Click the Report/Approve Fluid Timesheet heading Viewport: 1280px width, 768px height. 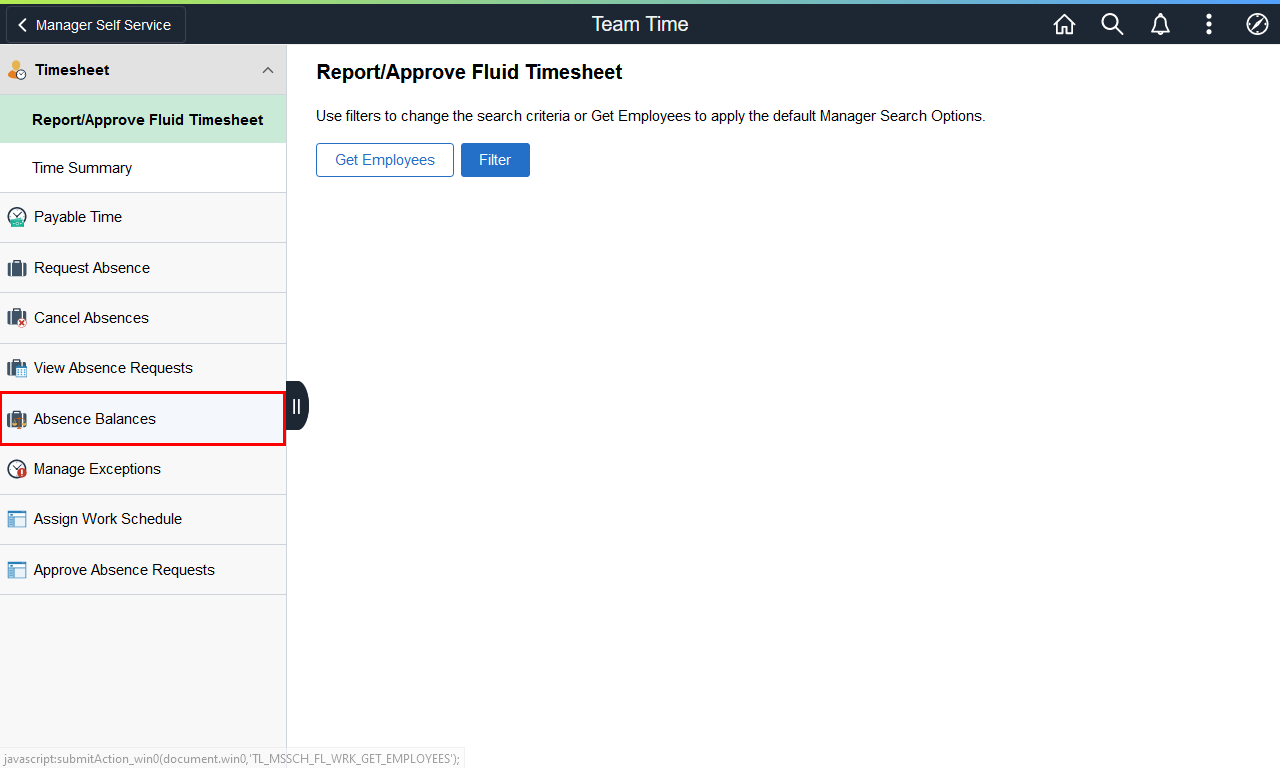click(x=469, y=72)
